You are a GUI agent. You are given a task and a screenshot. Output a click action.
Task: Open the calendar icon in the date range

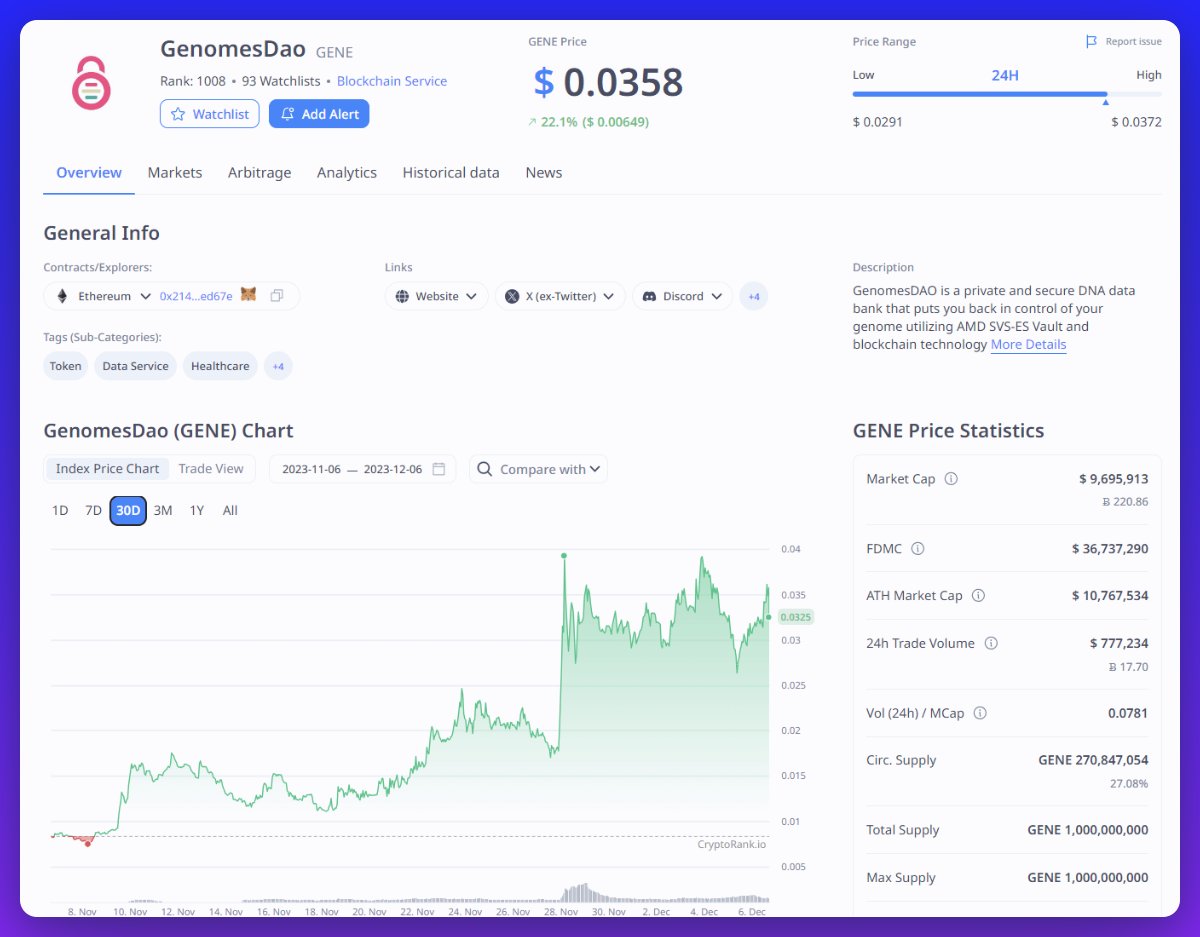[x=439, y=469]
